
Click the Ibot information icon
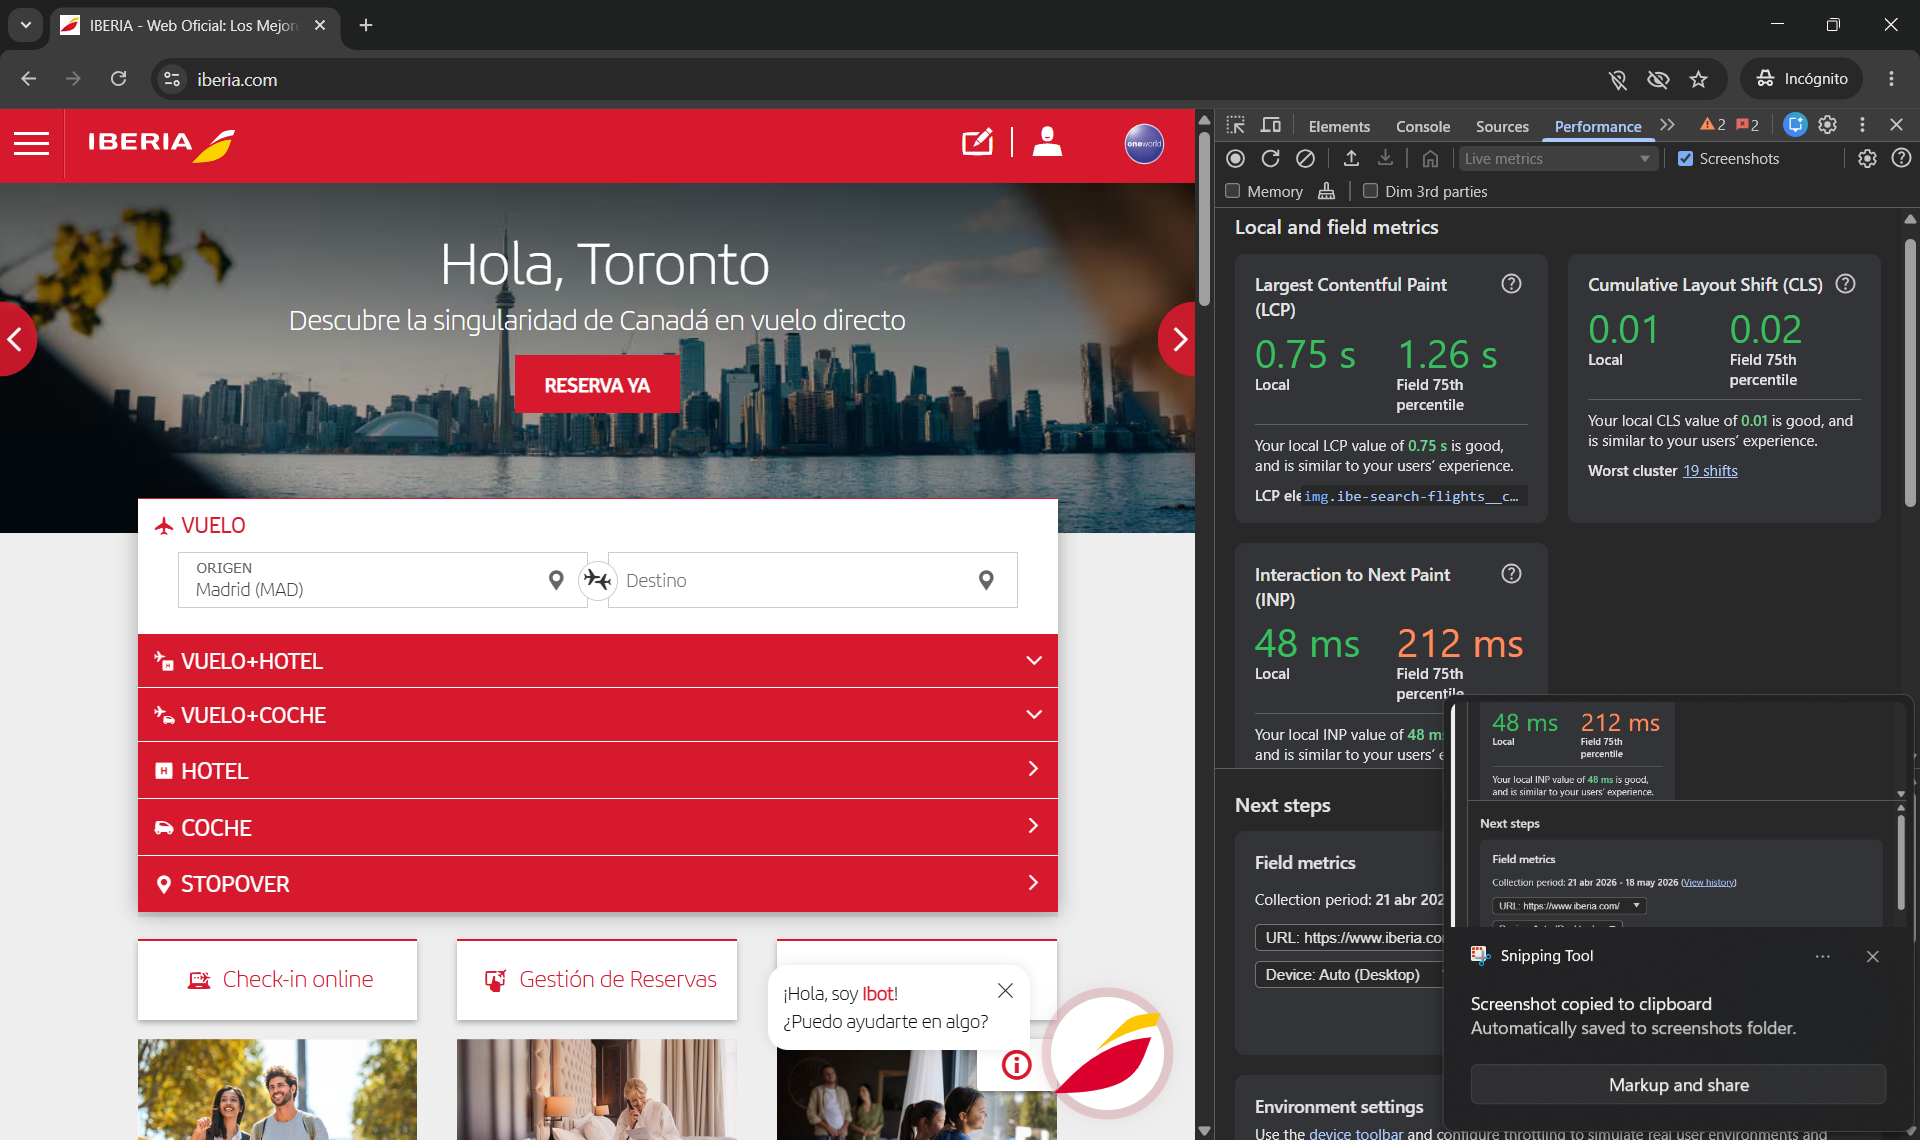[1016, 1065]
